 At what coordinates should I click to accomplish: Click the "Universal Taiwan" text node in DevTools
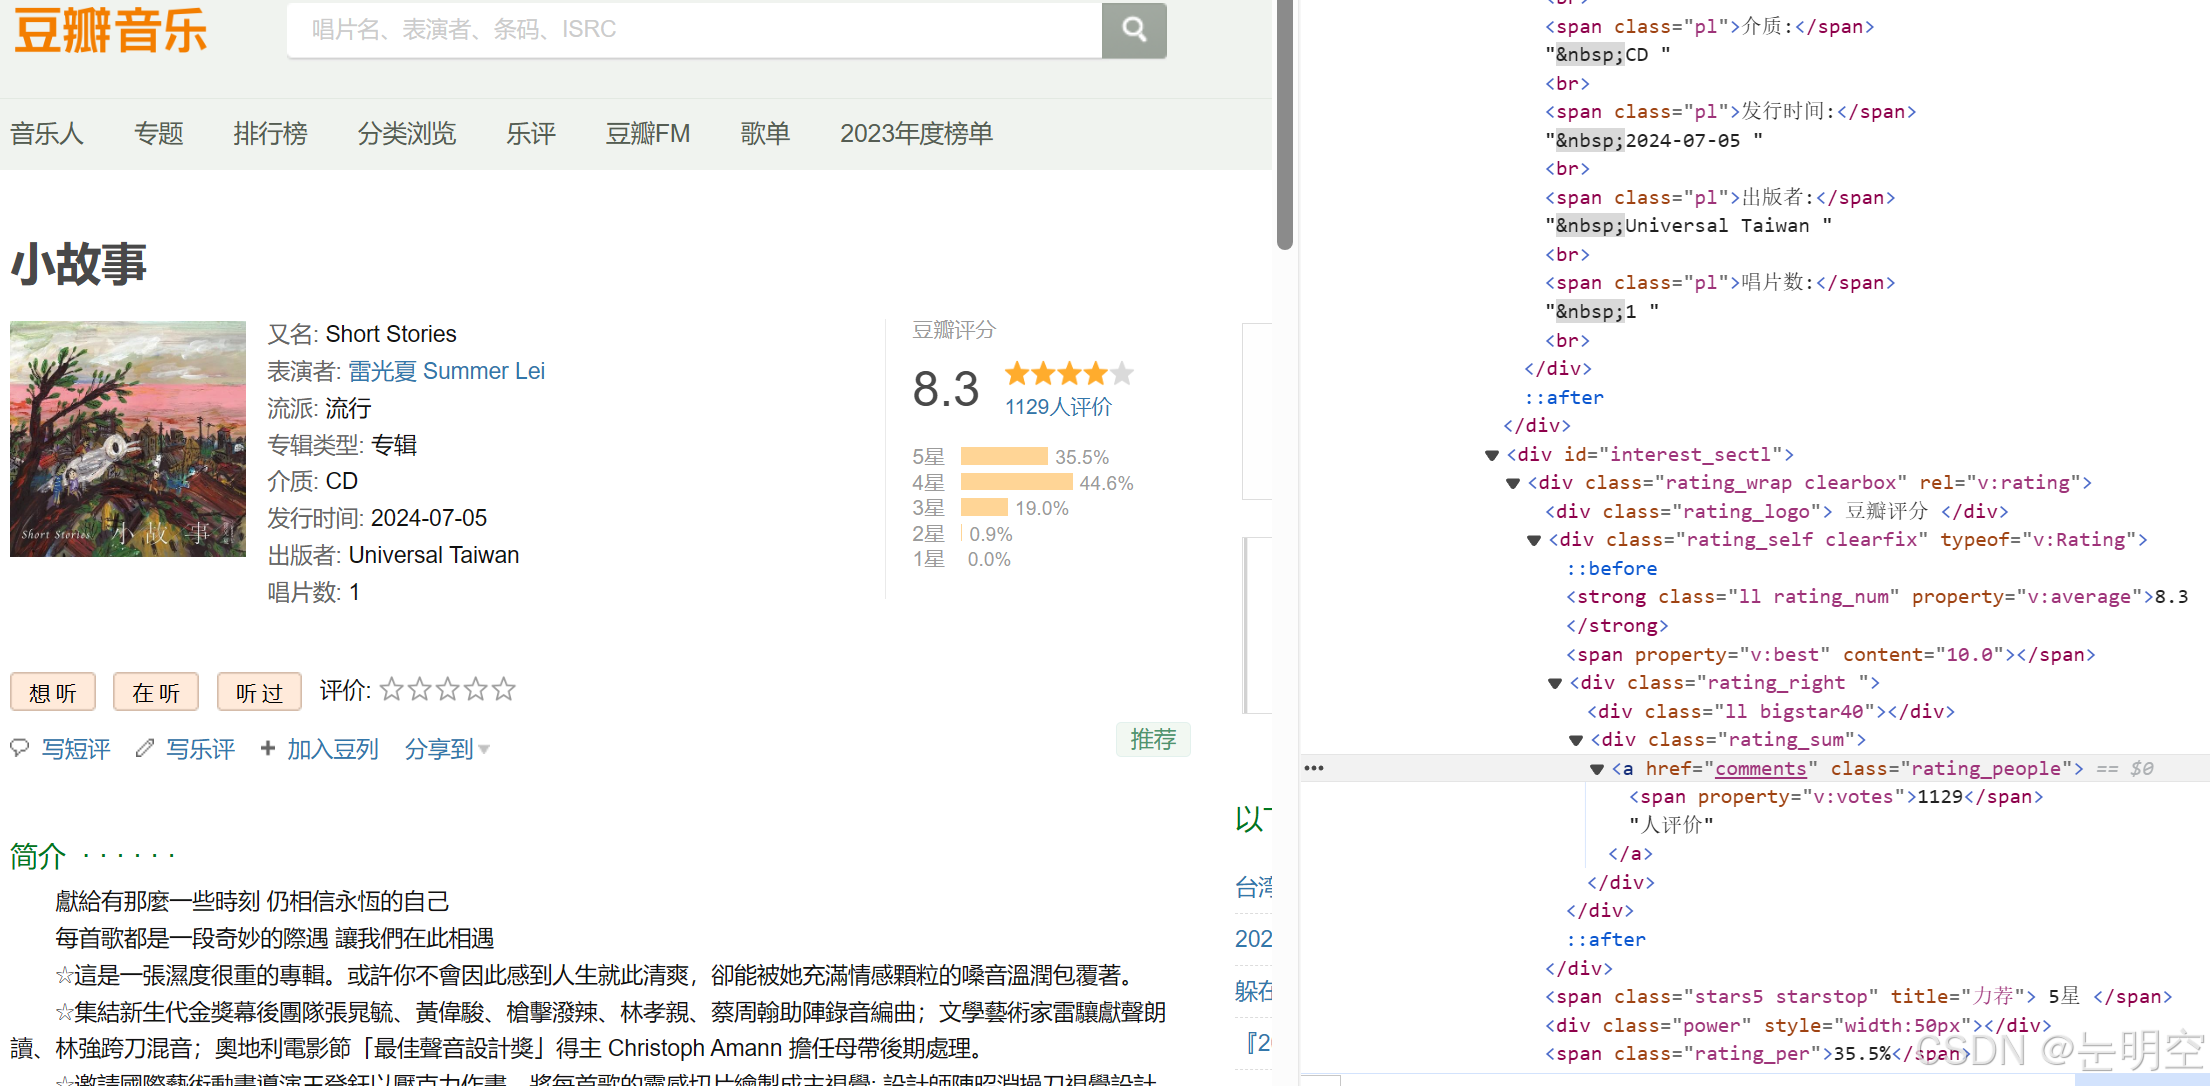point(1688,226)
